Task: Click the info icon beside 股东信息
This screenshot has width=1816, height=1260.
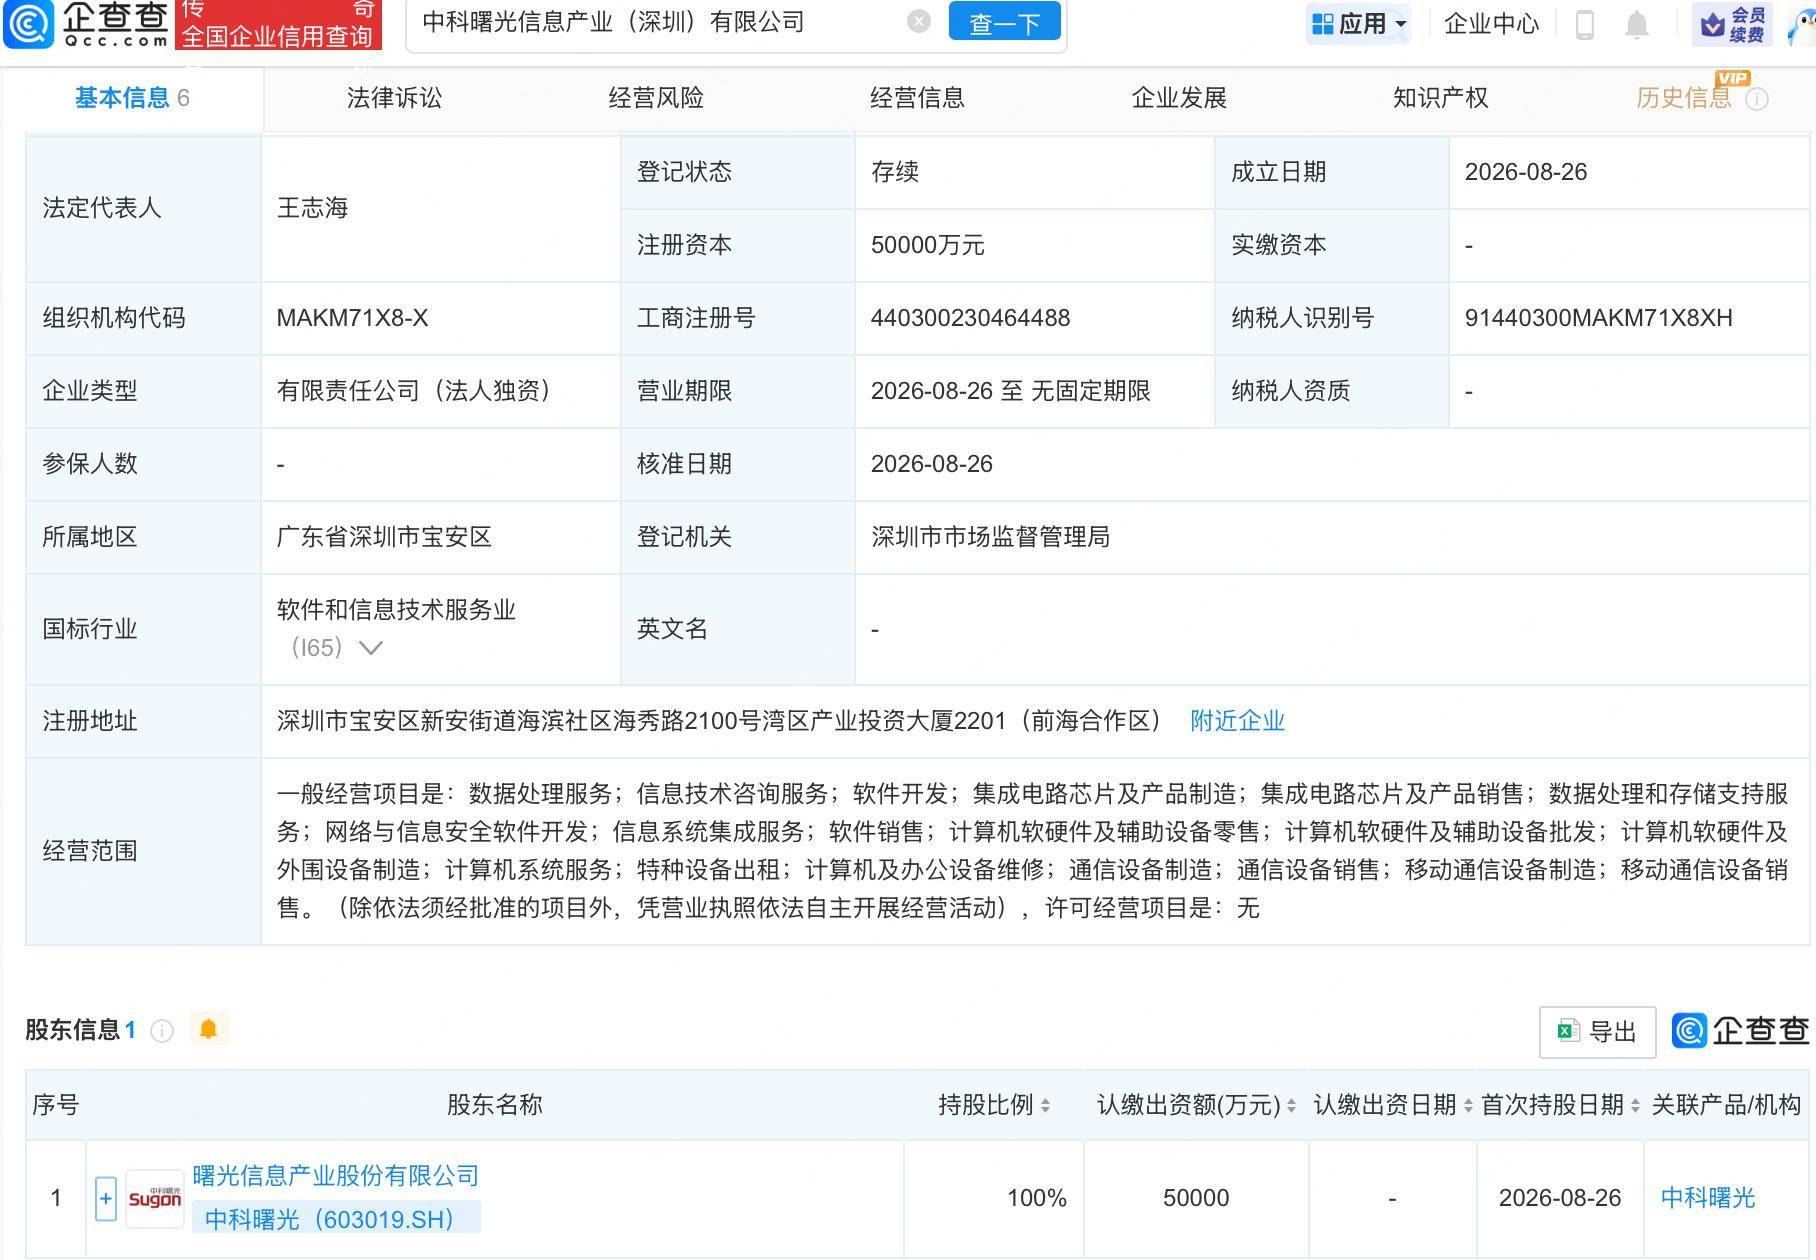Action: tap(161, 1031)
